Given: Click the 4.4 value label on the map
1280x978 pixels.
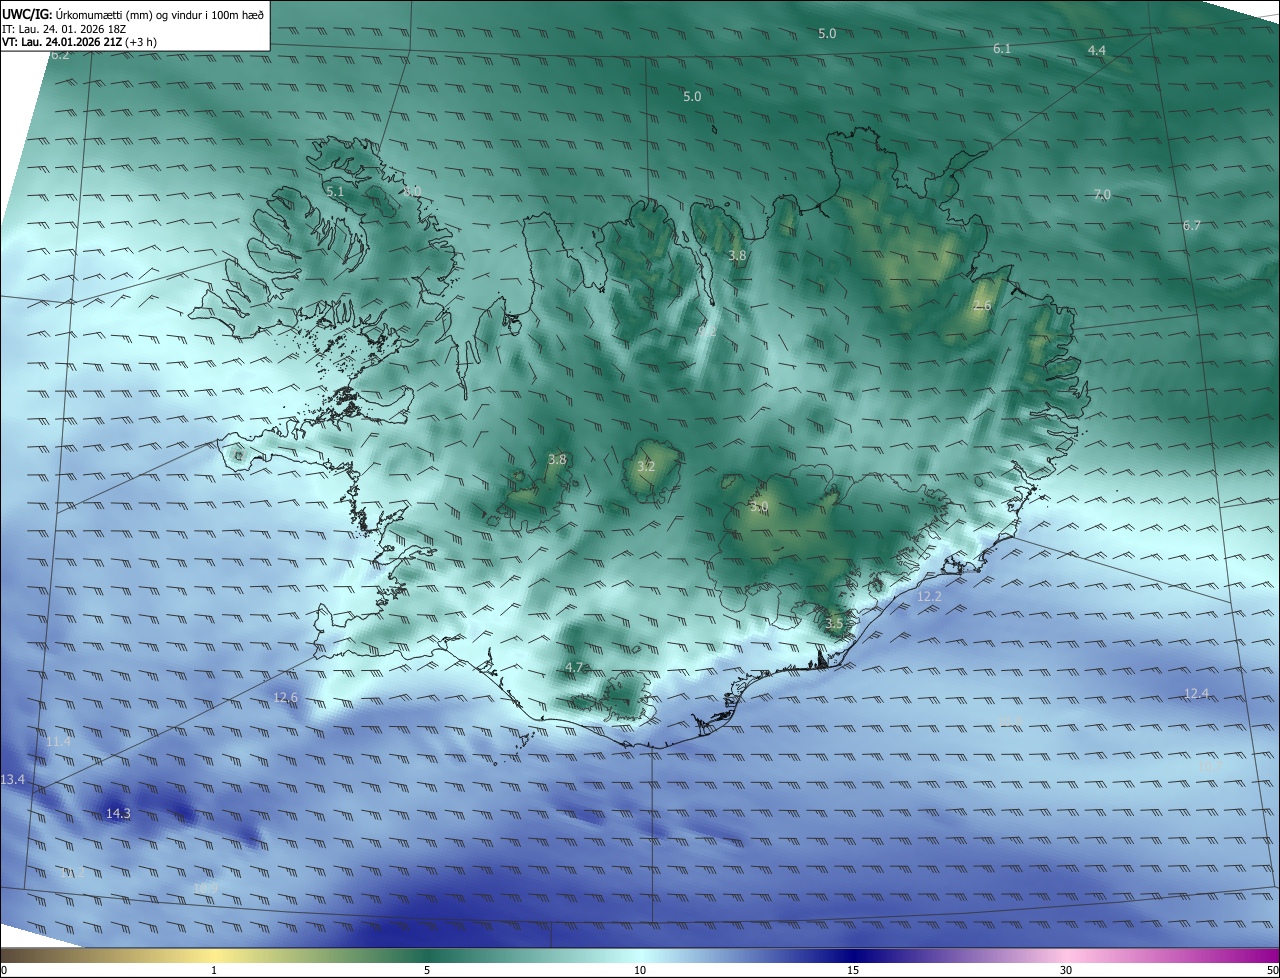Looking at the screenshot, I should [1096, 50].
